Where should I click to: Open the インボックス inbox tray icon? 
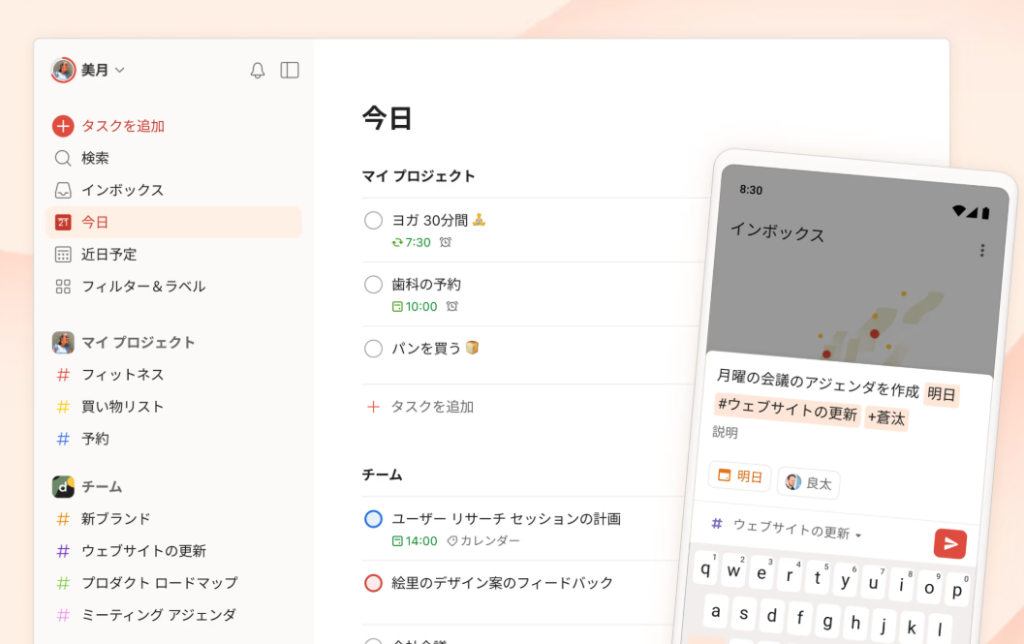tap(63, 190)
